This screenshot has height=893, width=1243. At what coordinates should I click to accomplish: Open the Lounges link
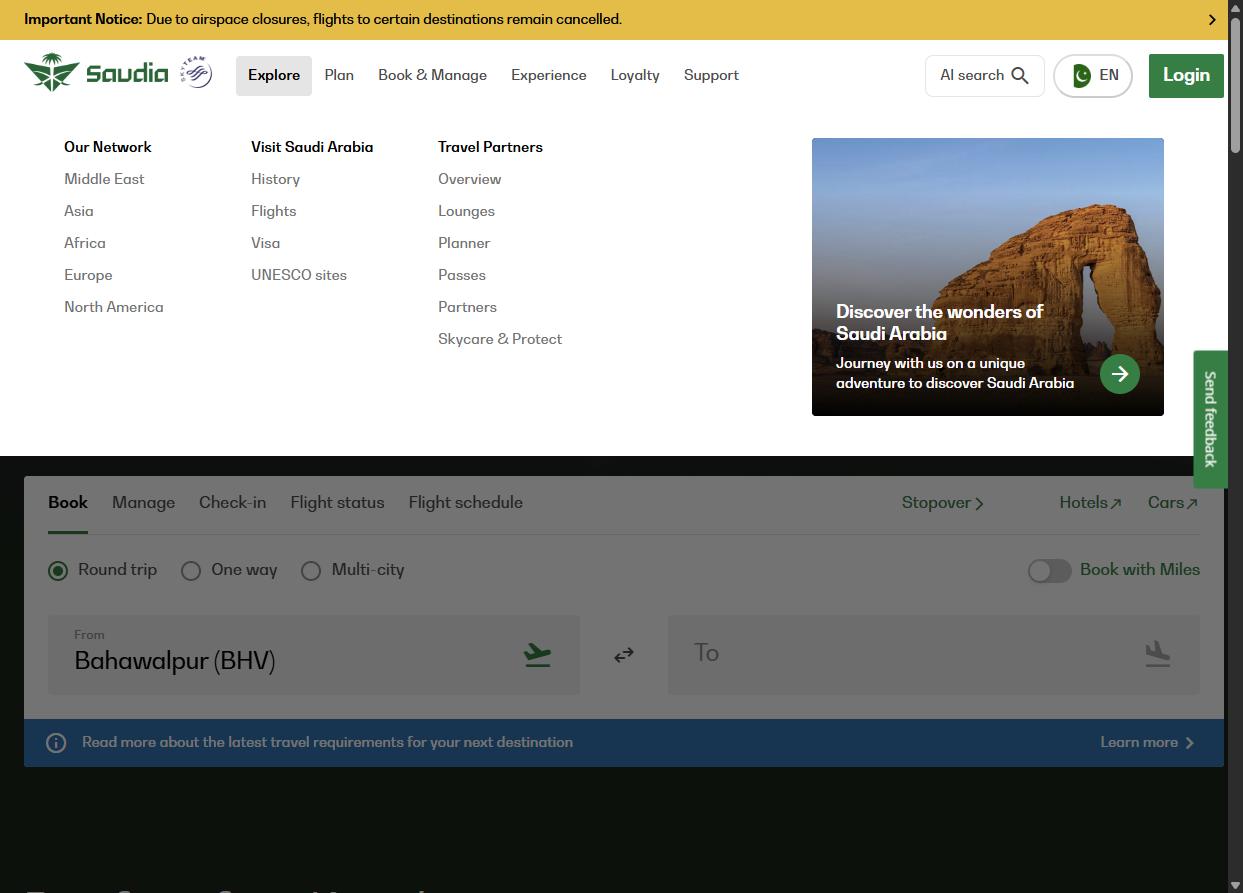(466, 211)
